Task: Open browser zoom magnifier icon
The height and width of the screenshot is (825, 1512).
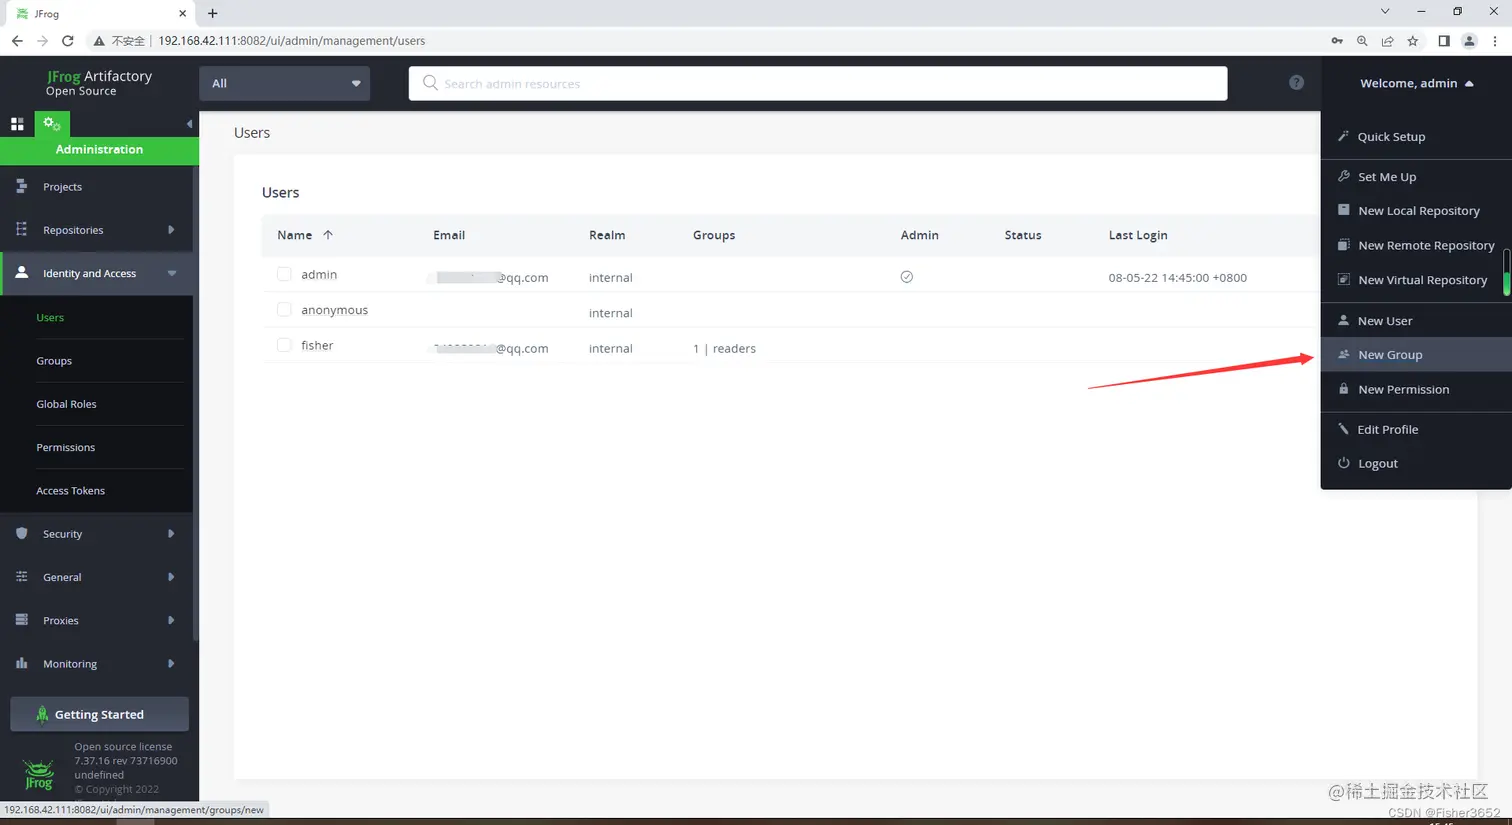Action: click(1362, 41)
